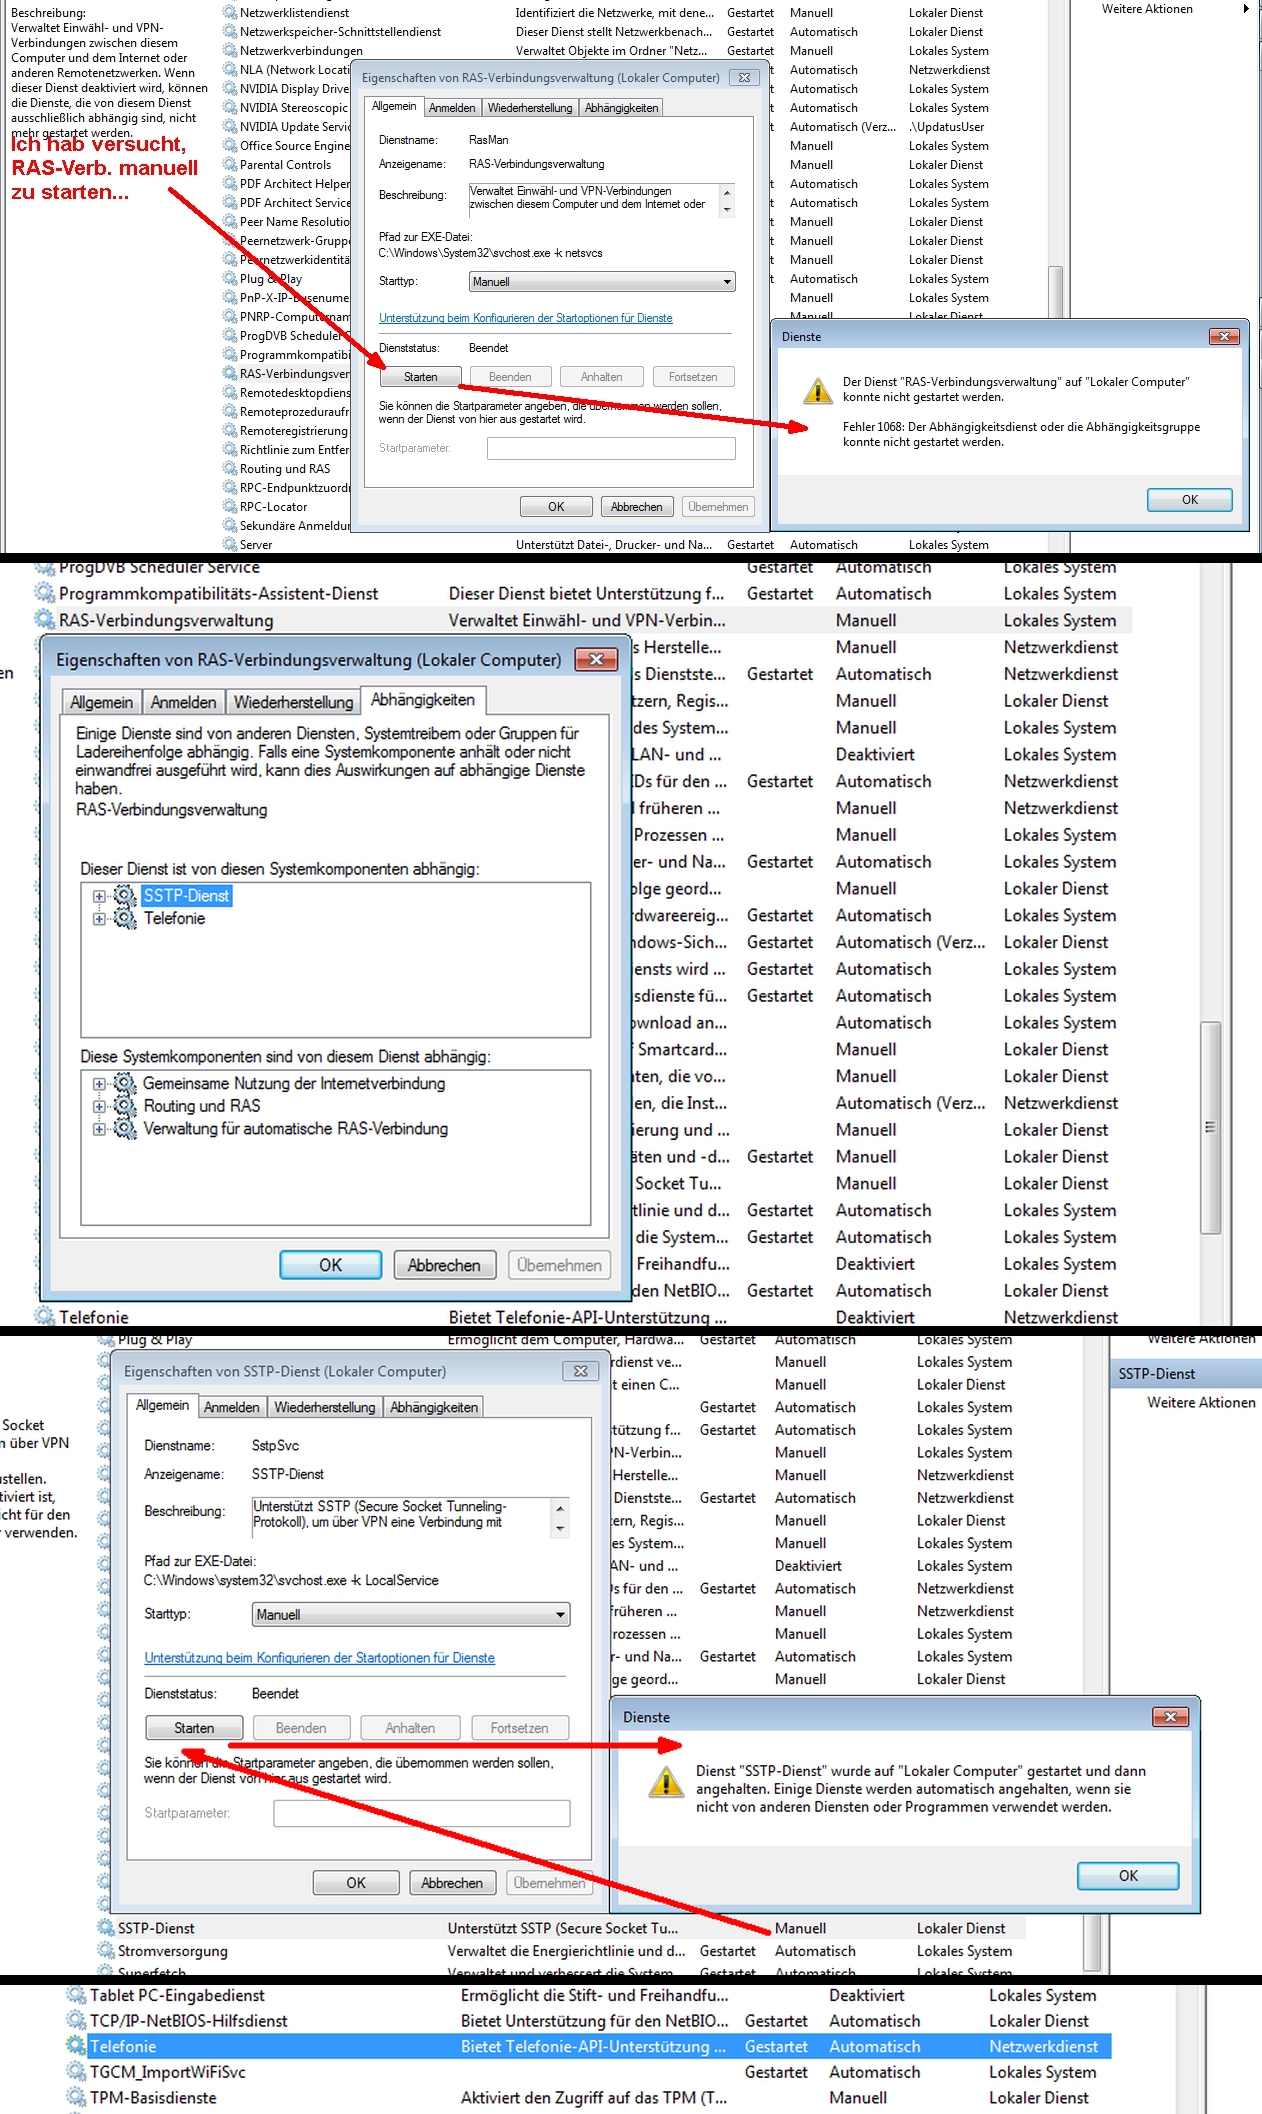The image size is (1262, 2114).
Task: Expand Gemeinsame Nutzung der Internetverbindung node
Action: coord(99,1084)
